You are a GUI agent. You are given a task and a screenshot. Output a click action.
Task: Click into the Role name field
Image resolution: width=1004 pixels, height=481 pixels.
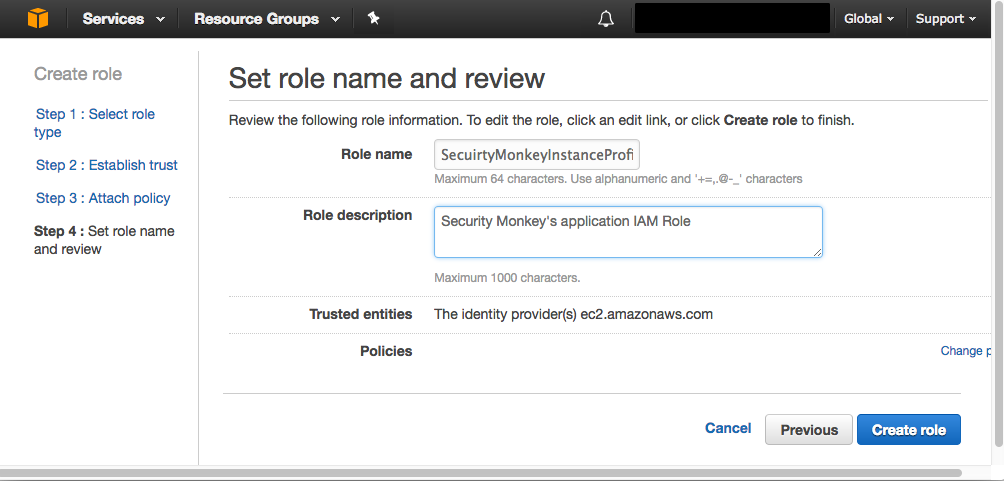coord(537,156)
